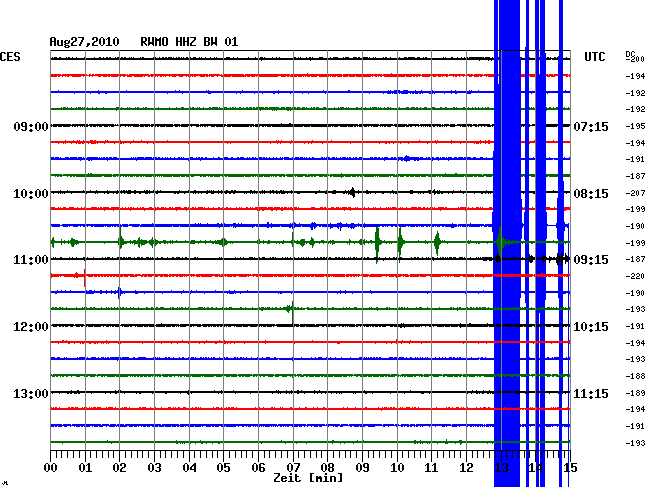Click the DC offset value -207

point(635,193)
